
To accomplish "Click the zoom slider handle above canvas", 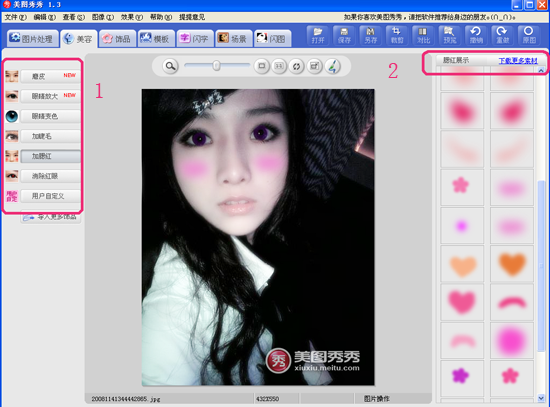I will 216,65.
